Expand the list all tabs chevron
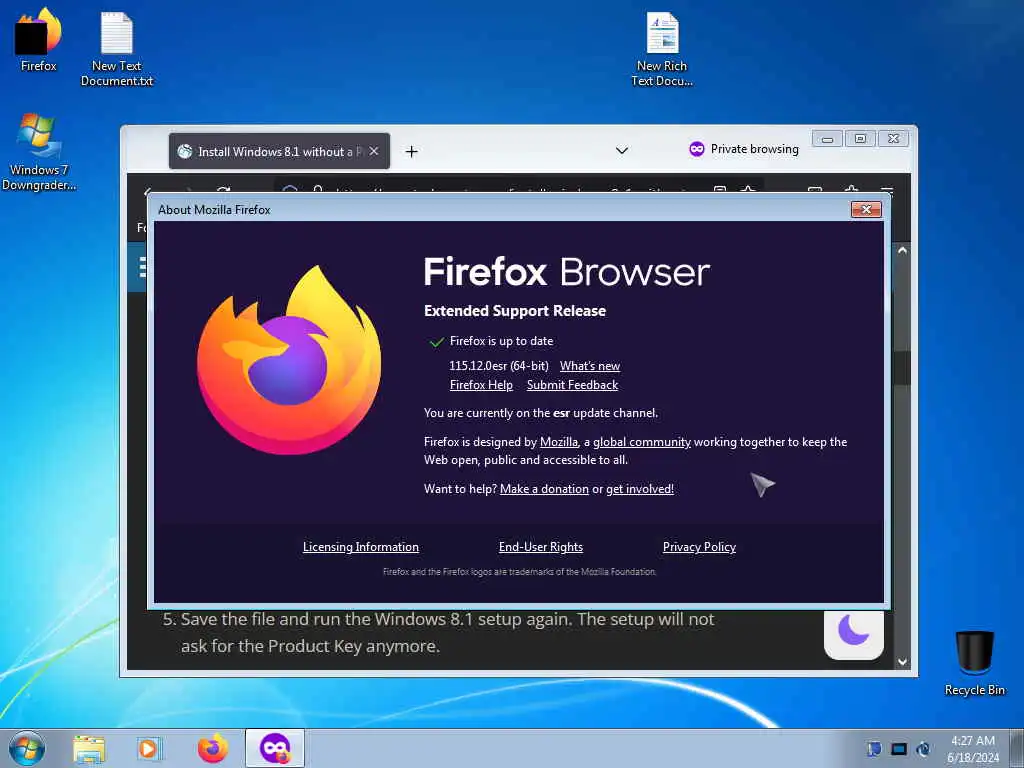This screenshot has height=768, width=1024. pyautogui.click(x=622, y=150)
